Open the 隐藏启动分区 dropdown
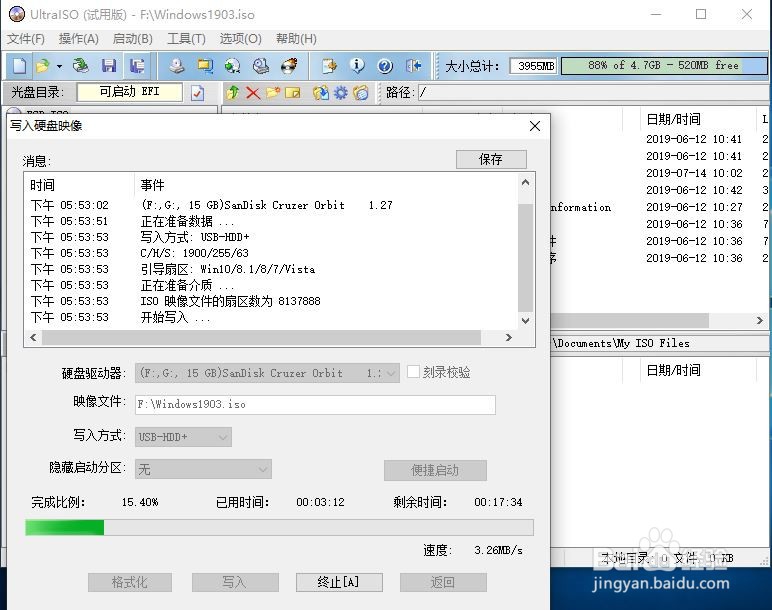This screenshot has height=610, width=772. click(x=203, y=469)
